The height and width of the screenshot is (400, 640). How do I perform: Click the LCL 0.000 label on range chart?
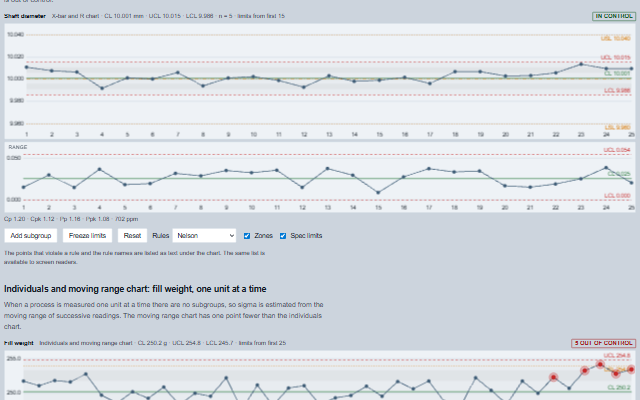617,196
